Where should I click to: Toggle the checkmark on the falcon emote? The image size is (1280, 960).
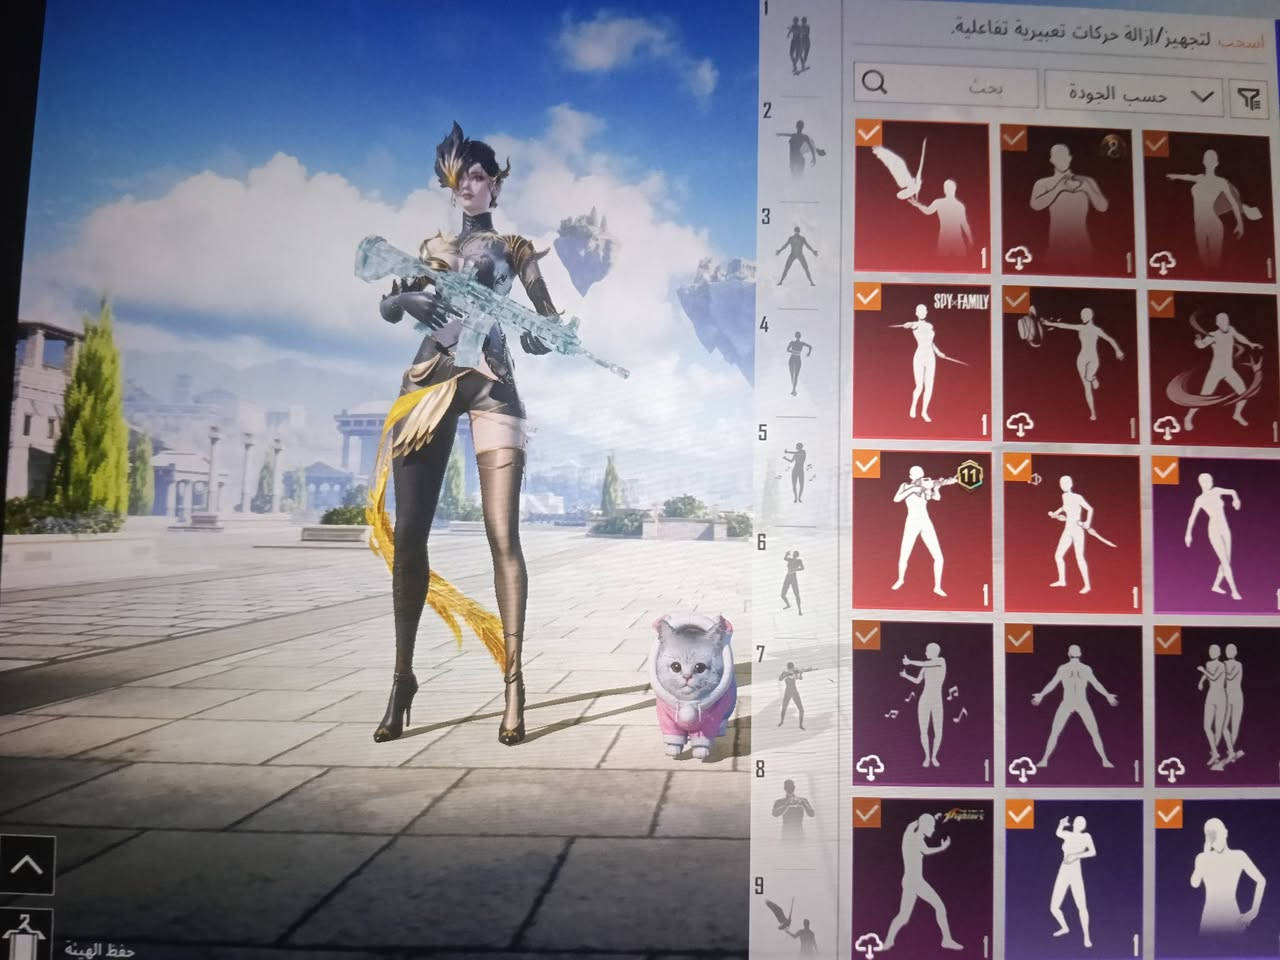point(869,133)
